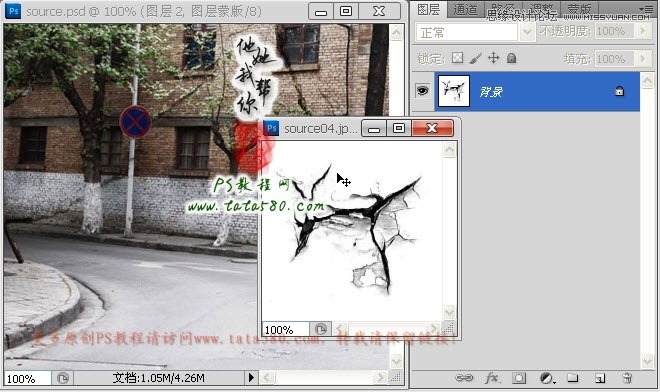Minimize the source04.jpg window
The image size is (660, 392).
pyautogui.click(x=374, y=128)
